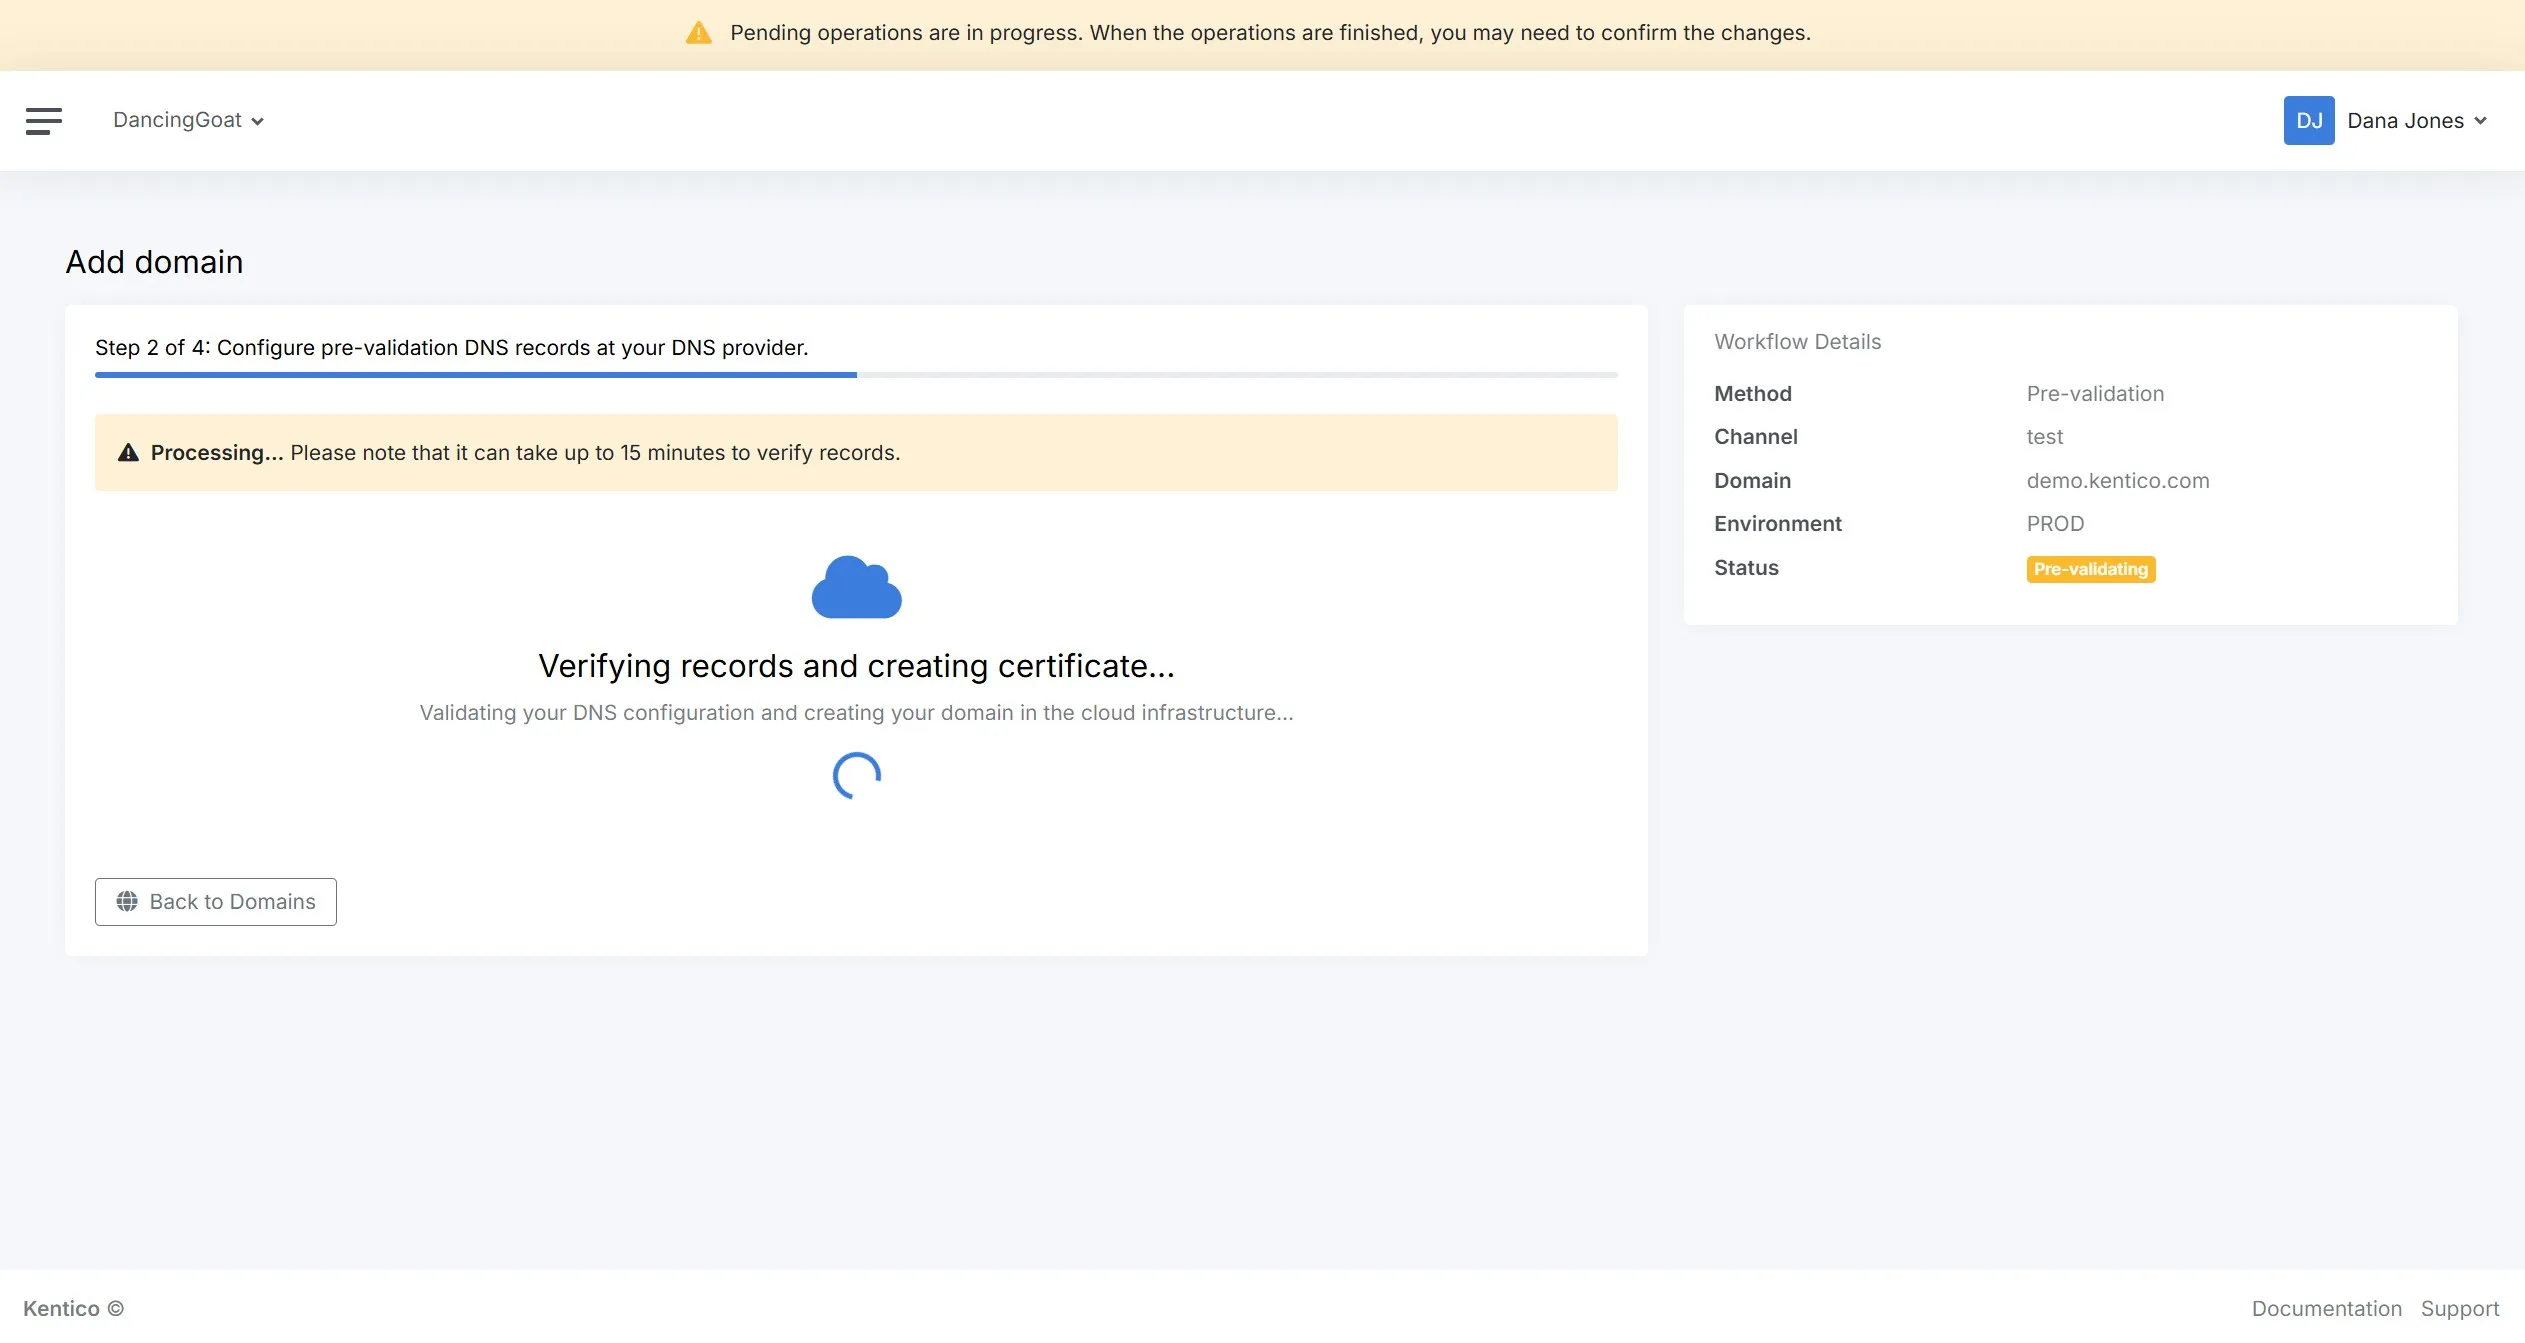
Task: Click the Method label in Workflow Details
Action: [x=1752, y=394]
